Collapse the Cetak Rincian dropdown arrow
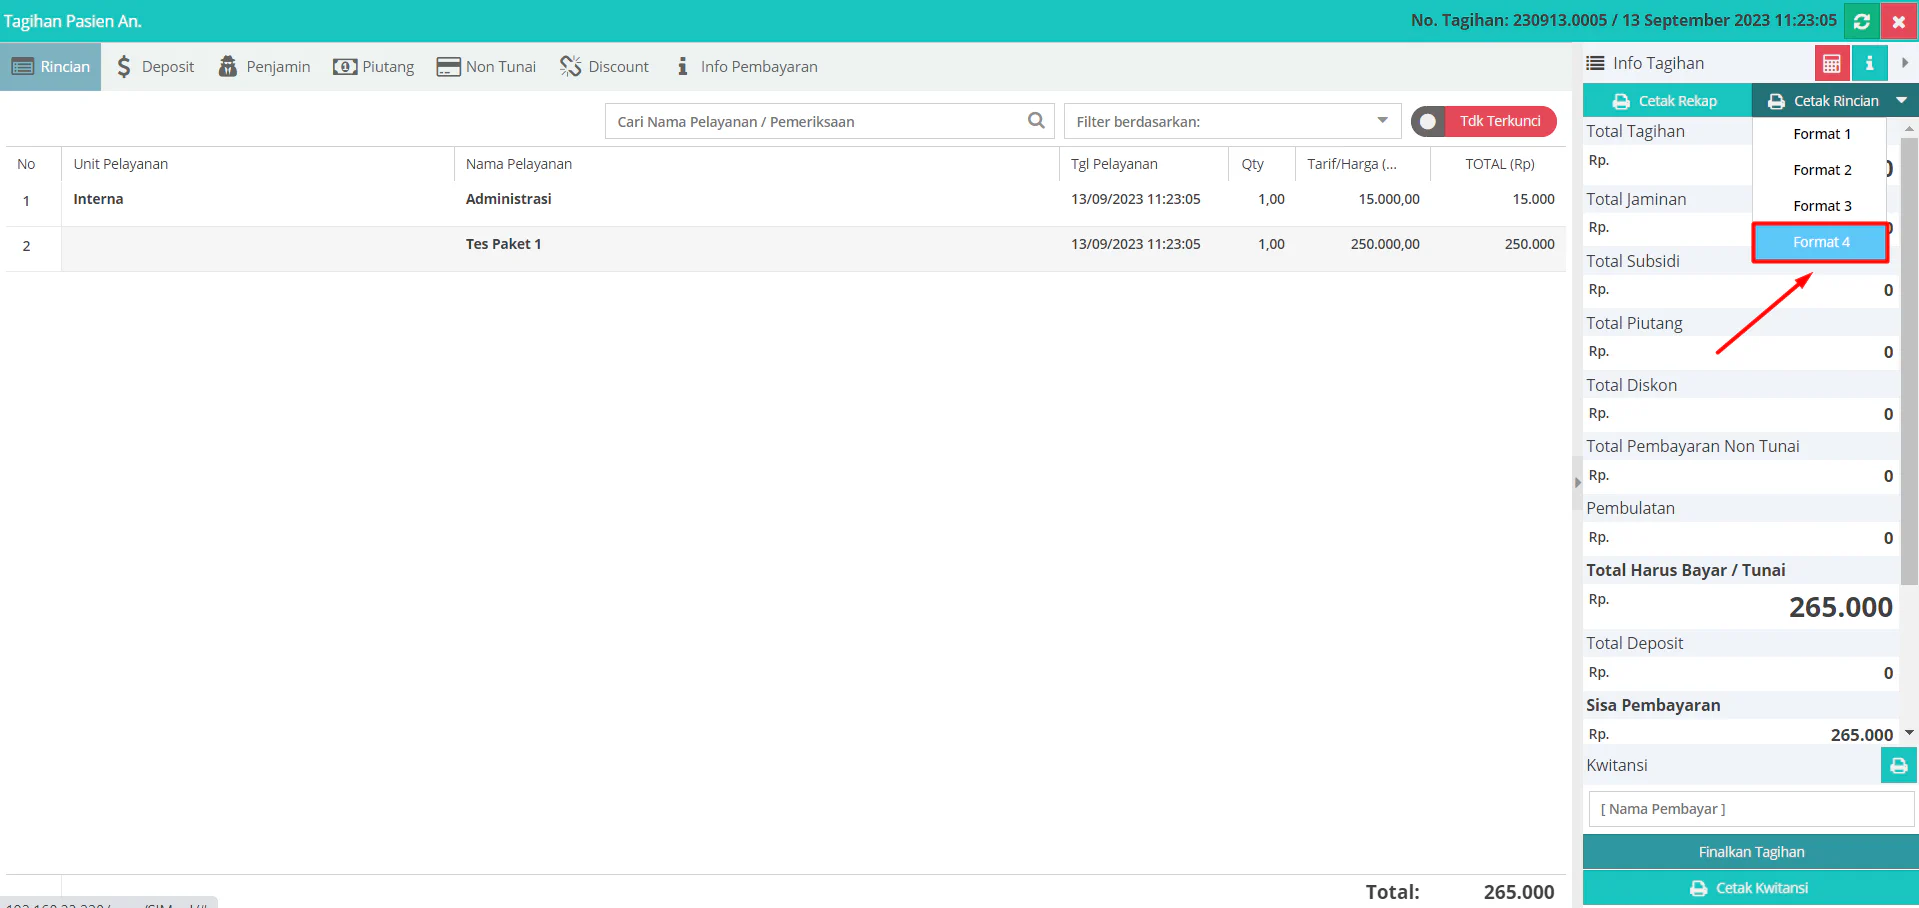Screen dimensions: 1919x908 tap(1901, 101)
